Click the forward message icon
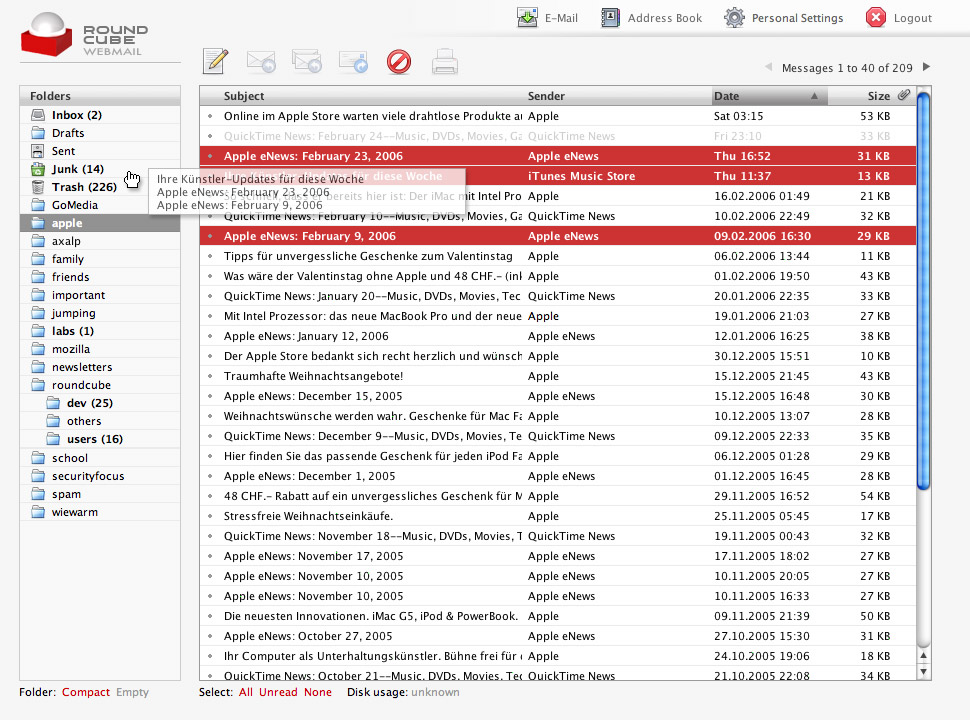Image resolution: width=970 pixels, height=720 pixels. click(x=353, y=62)
